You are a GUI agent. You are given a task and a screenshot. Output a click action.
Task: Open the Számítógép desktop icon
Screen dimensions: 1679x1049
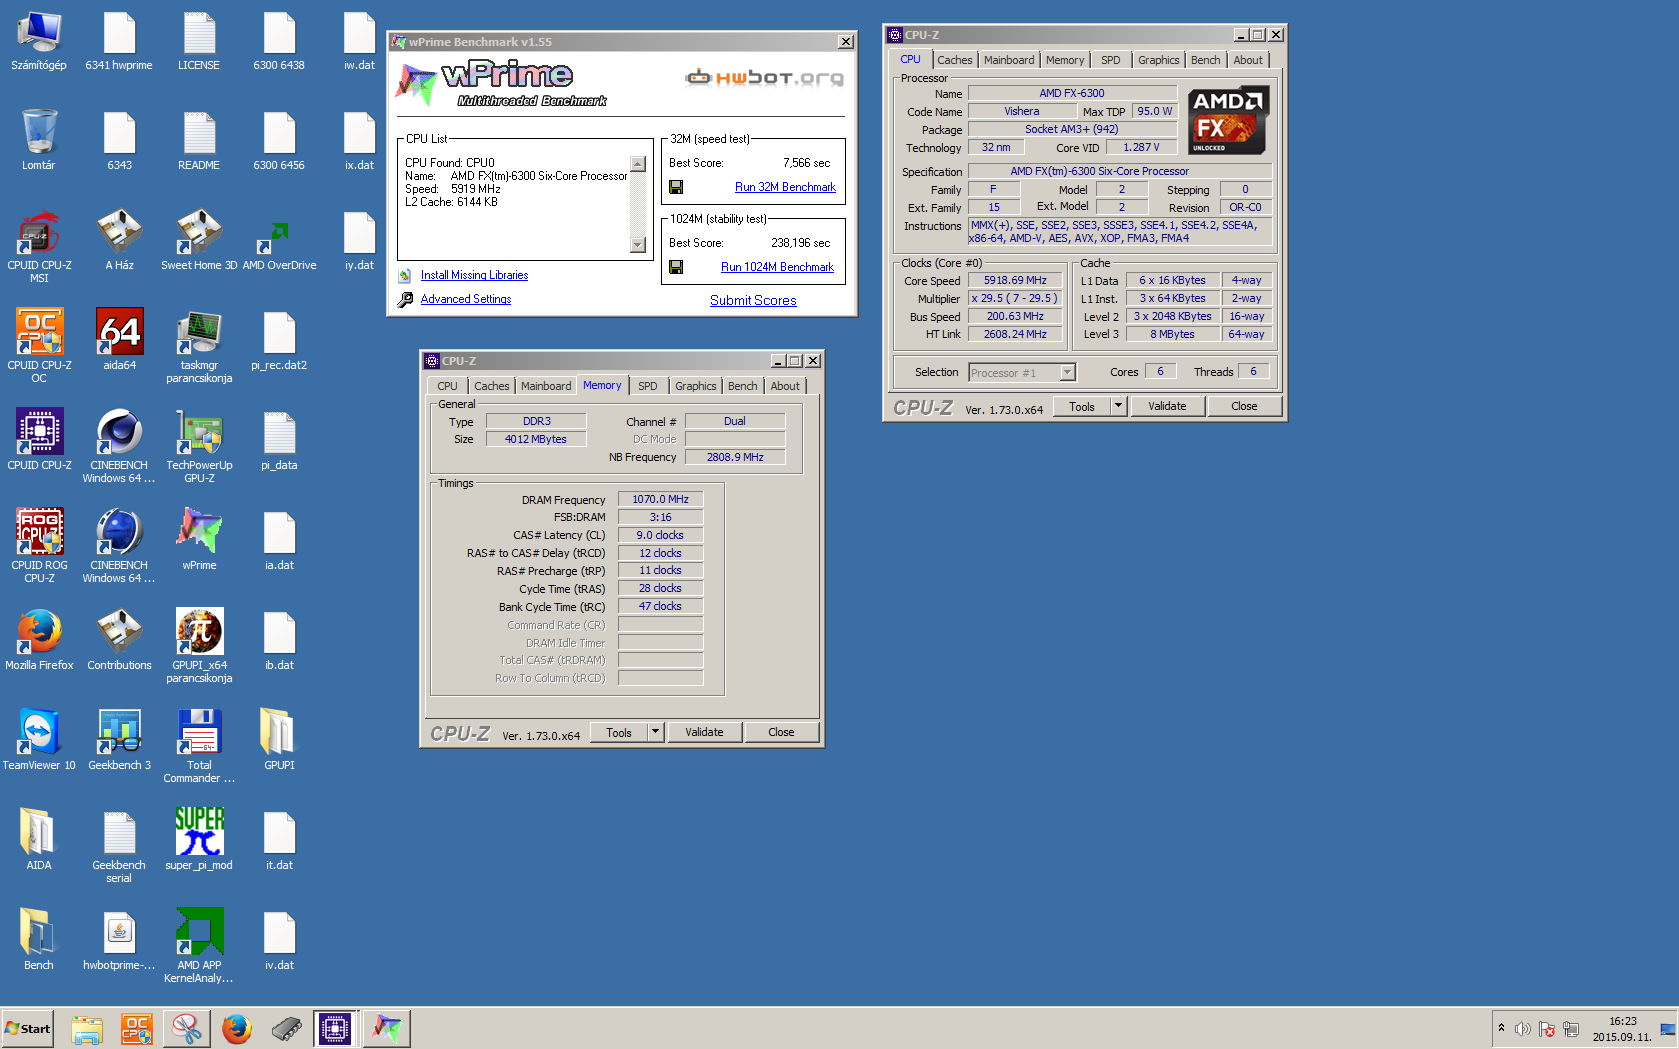tap(39, 41)
